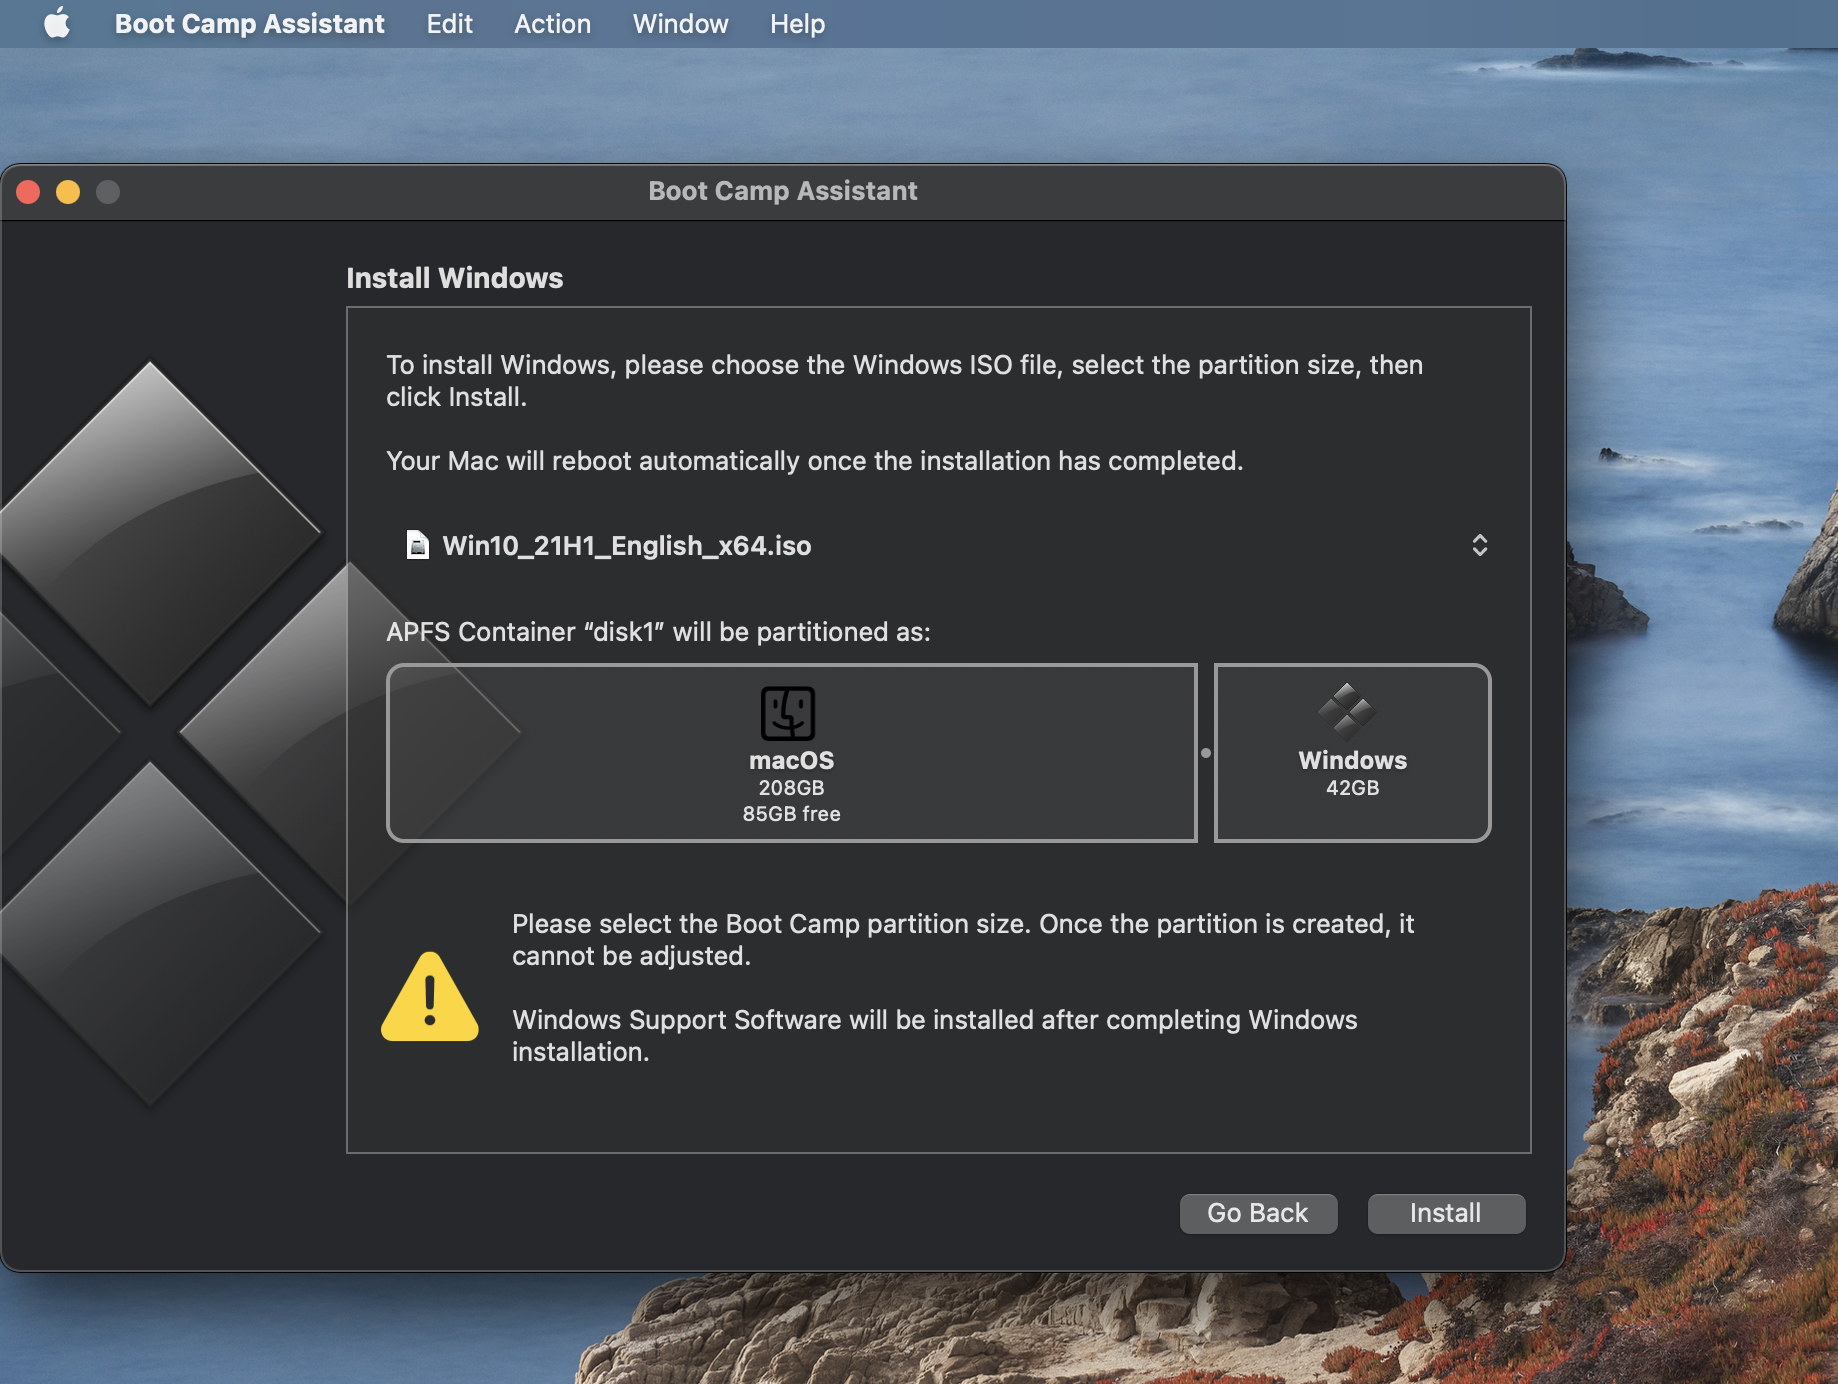Click the APFS Container disk1 label
1838x1384 pixels.
658,632
